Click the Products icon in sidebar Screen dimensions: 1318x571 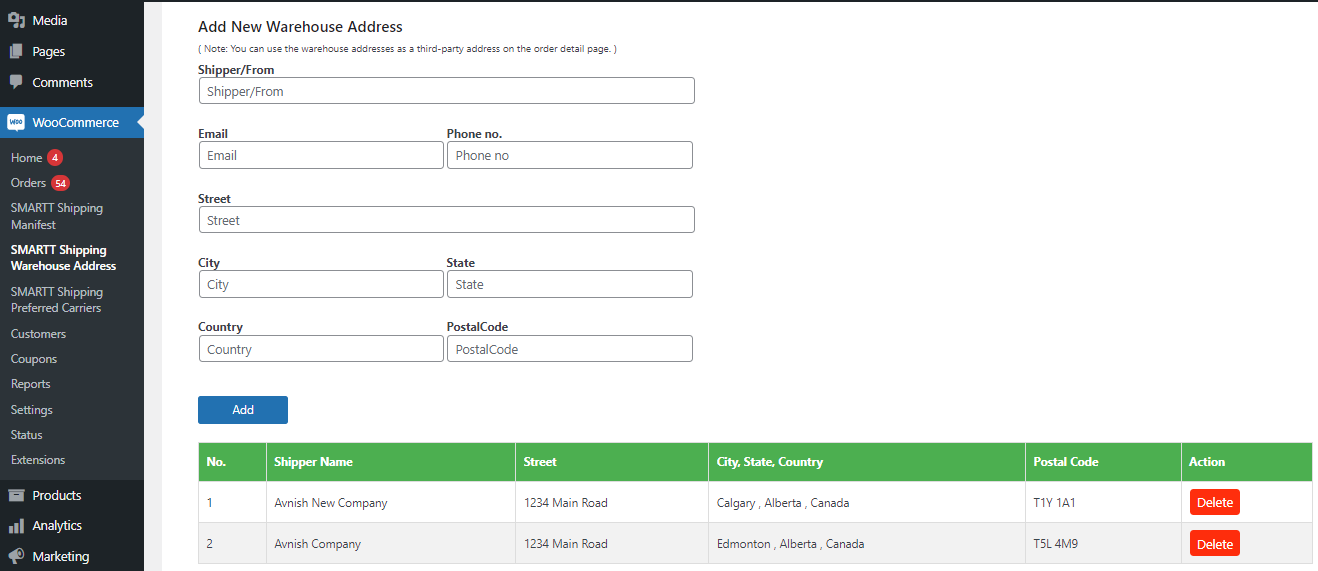(16, 495)
